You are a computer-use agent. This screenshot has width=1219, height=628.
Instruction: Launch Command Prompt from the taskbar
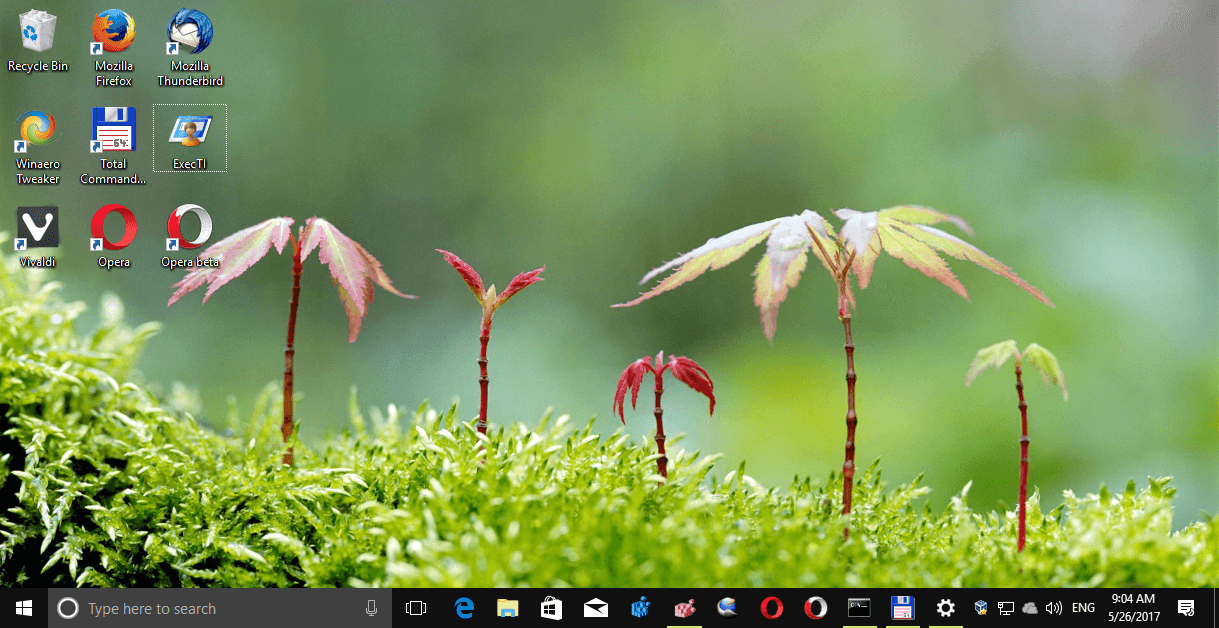coord(858,607)
